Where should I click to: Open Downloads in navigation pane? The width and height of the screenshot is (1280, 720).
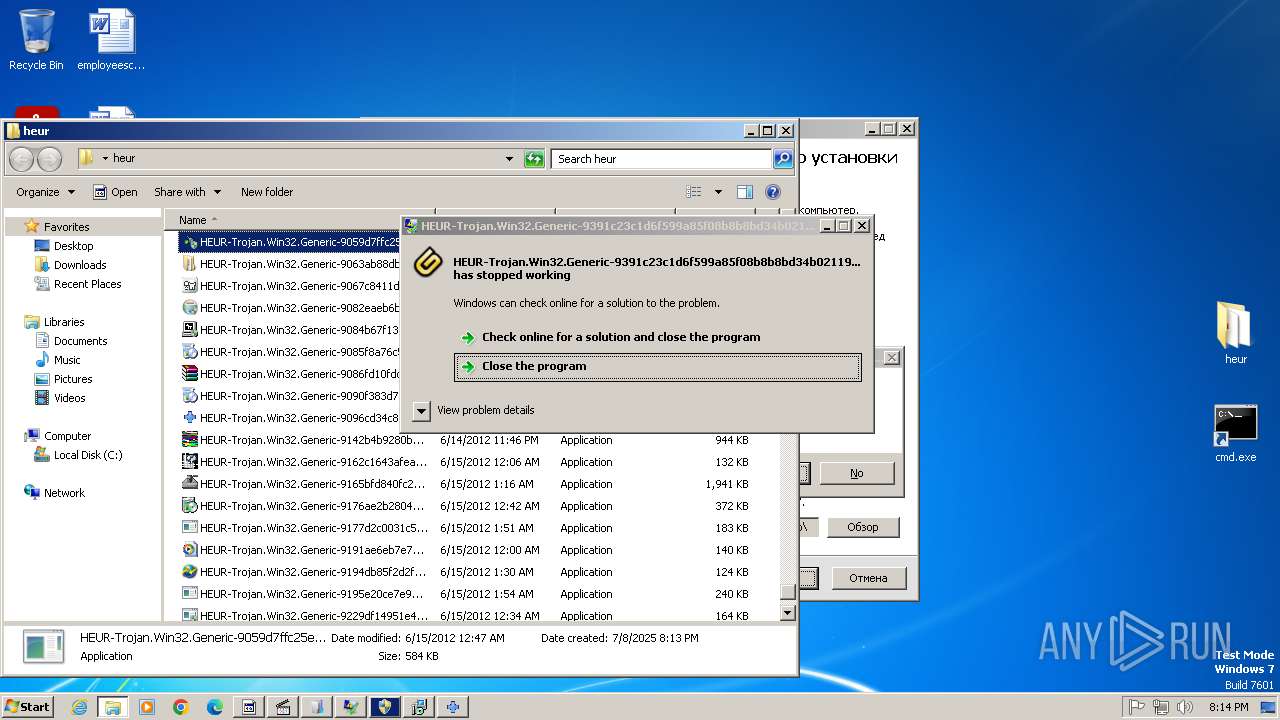pos(80,265)
